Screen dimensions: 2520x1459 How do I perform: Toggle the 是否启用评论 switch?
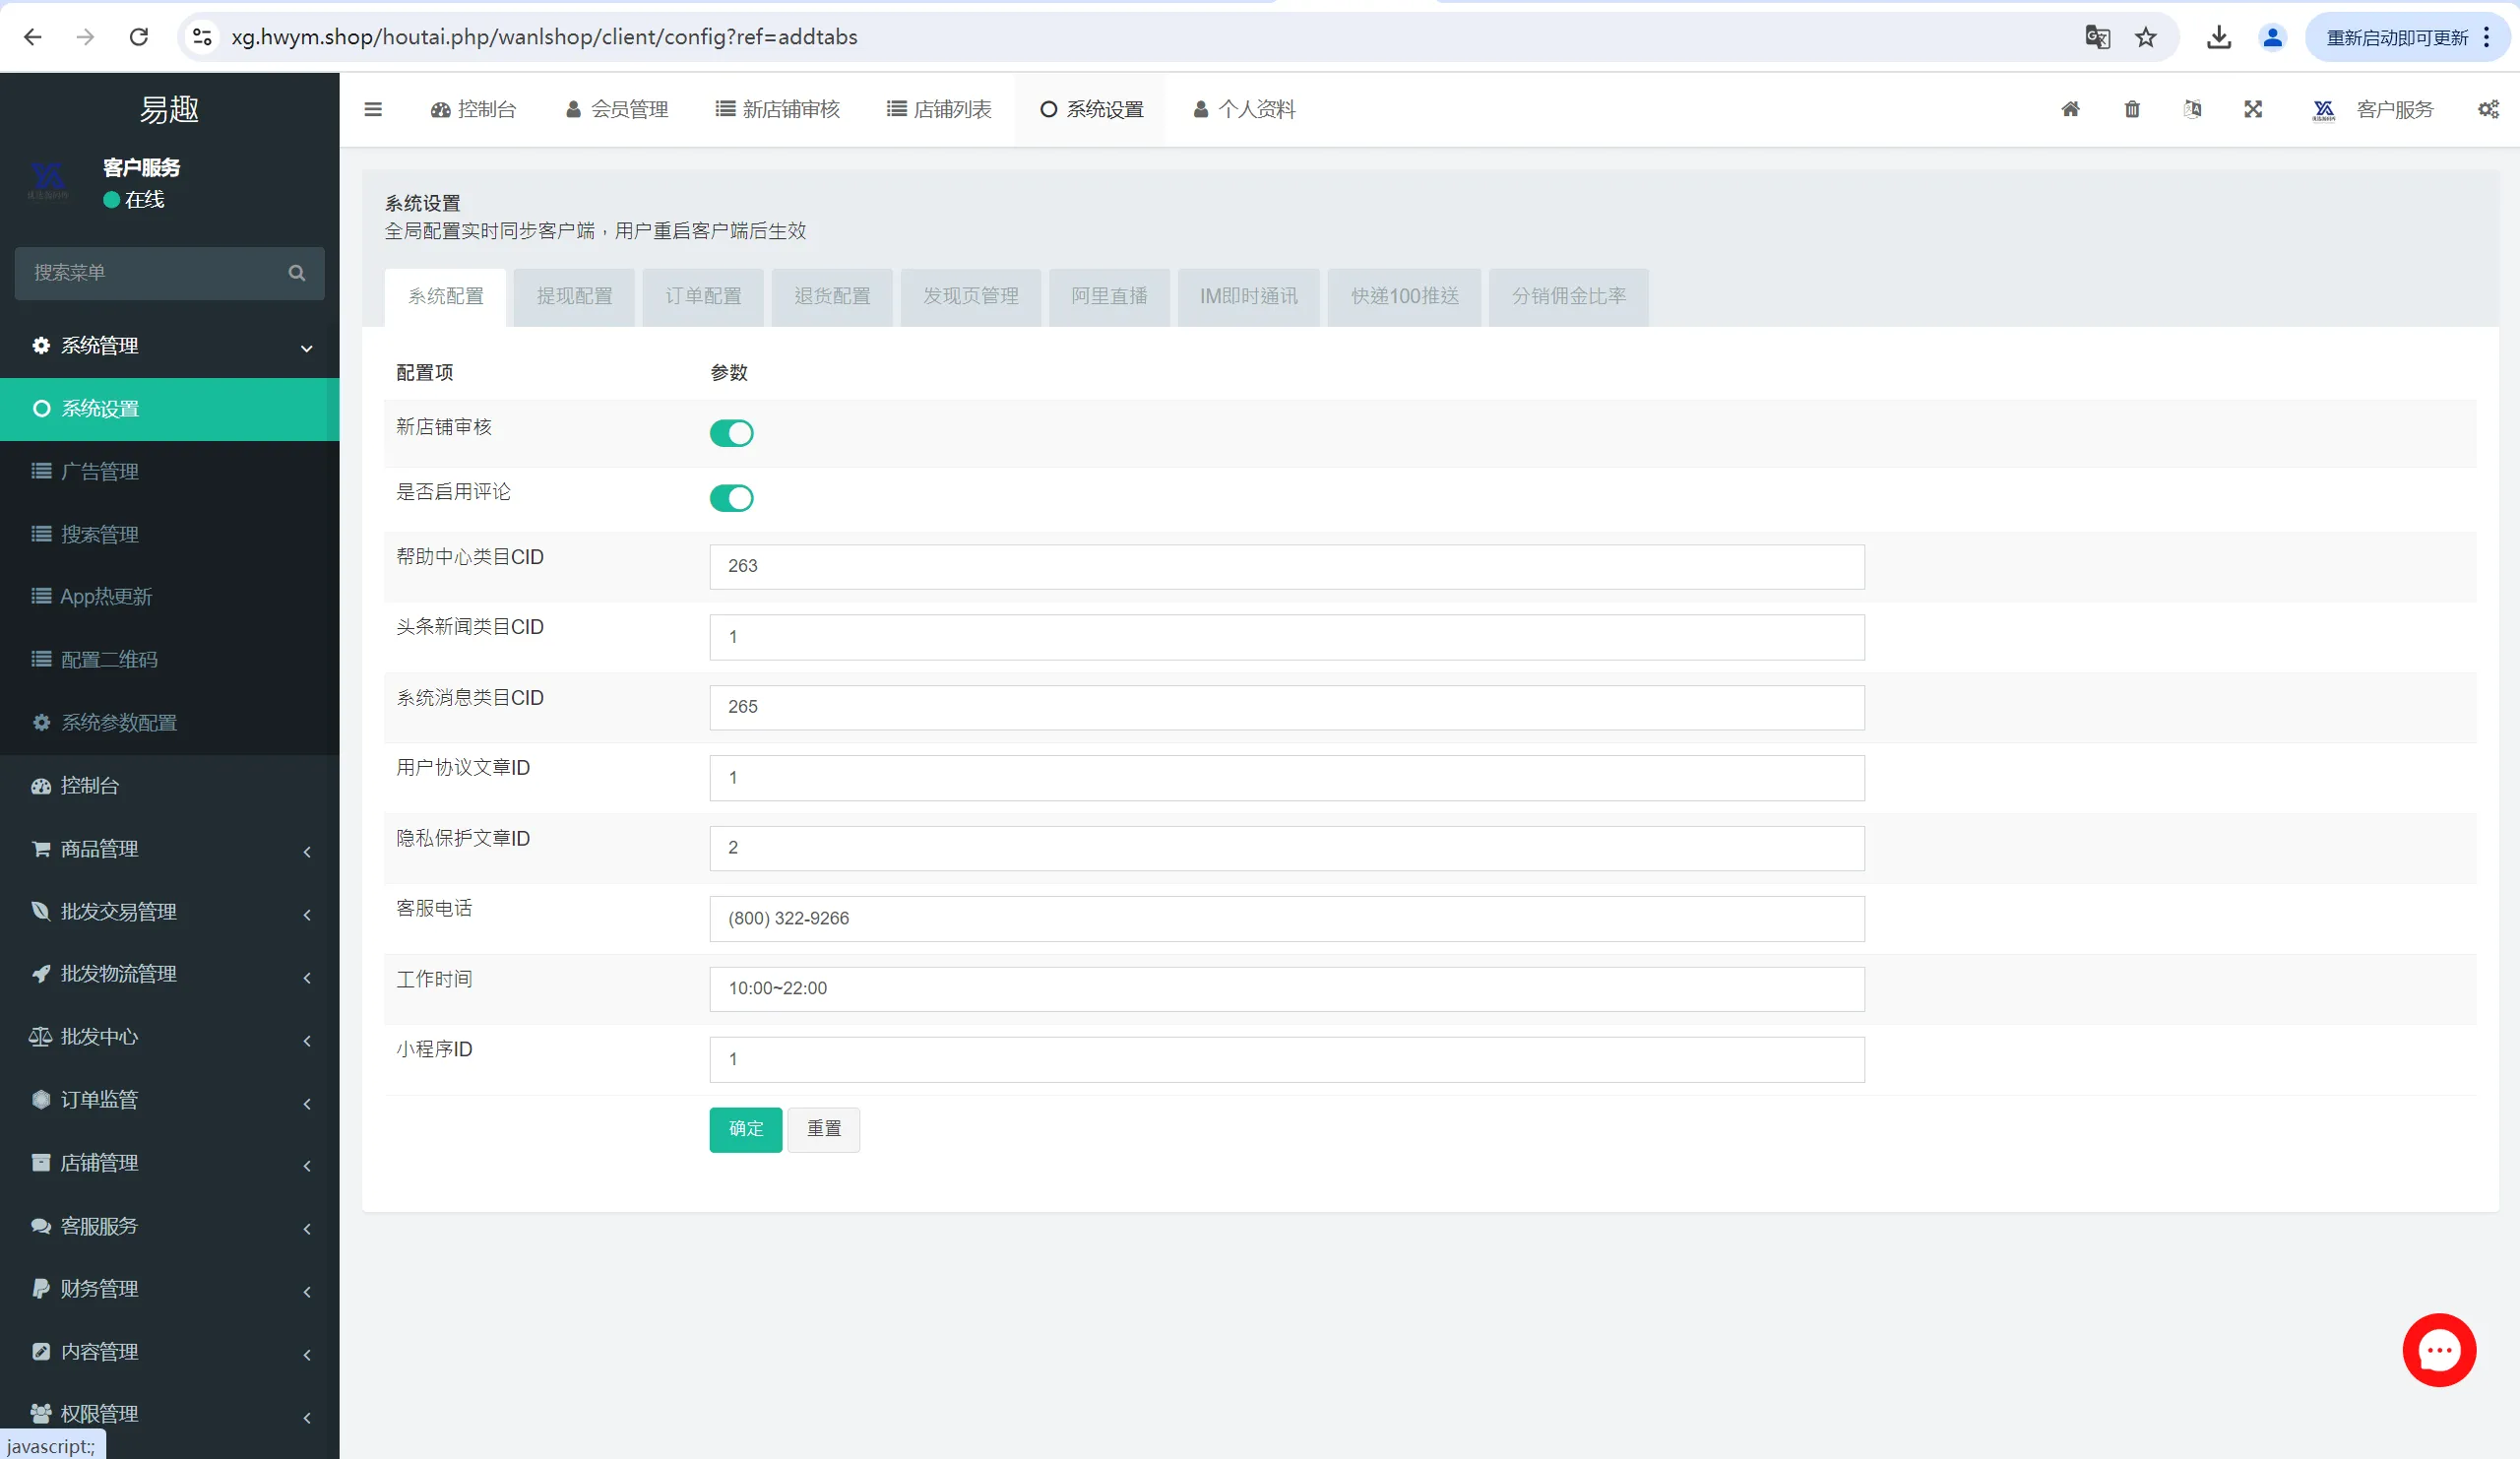(731, 498)
